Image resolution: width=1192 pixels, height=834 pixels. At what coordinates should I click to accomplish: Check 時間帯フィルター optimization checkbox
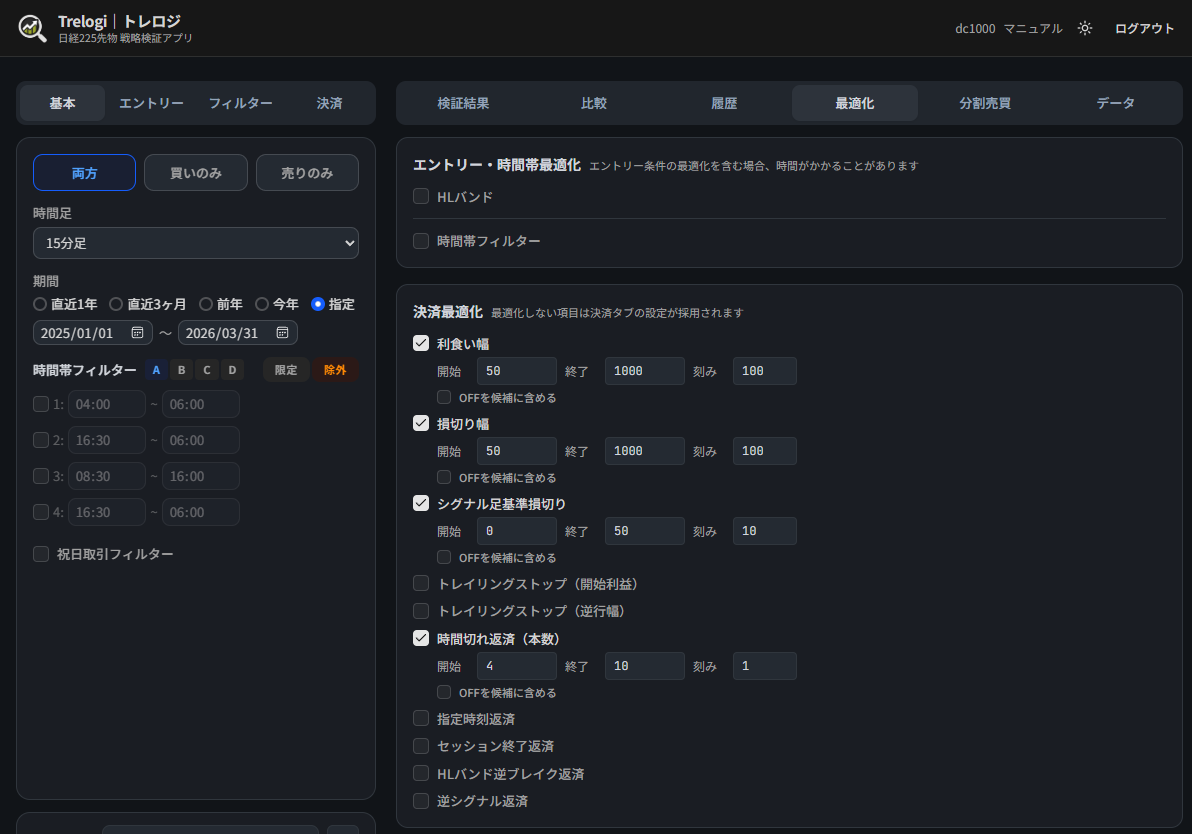pos(421,240)
